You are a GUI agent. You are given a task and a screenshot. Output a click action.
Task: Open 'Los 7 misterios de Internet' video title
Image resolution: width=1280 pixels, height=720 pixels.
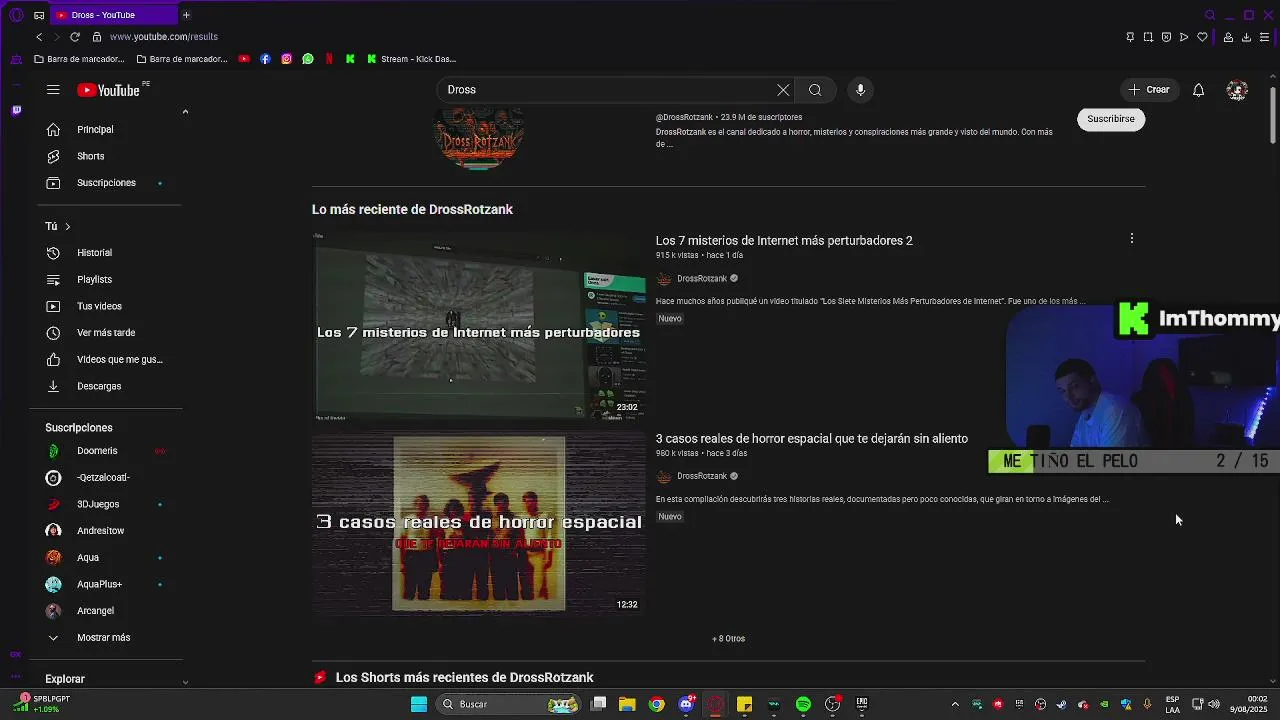[784, 241]
